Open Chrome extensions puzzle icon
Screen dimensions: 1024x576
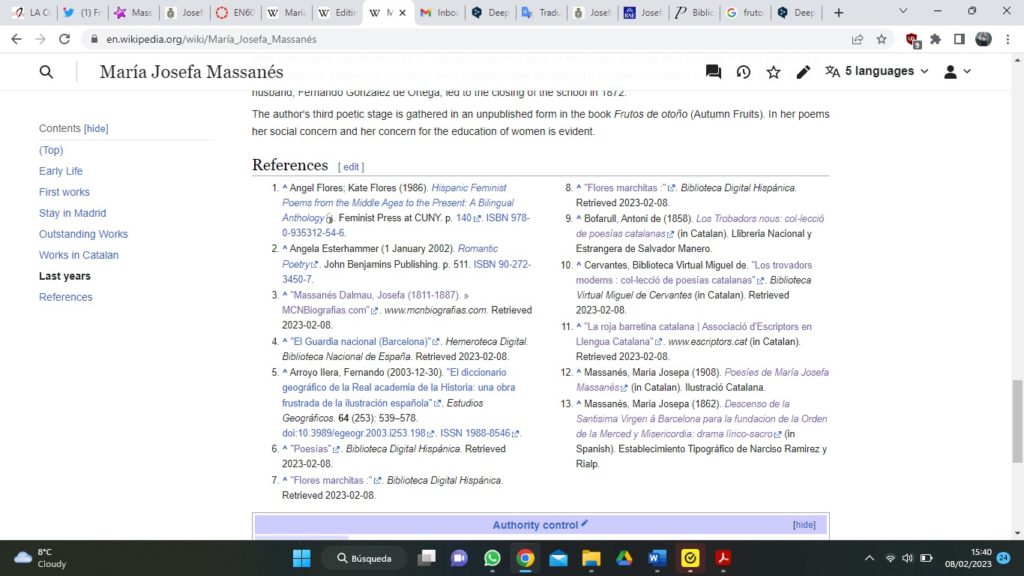tap(935, 39)
